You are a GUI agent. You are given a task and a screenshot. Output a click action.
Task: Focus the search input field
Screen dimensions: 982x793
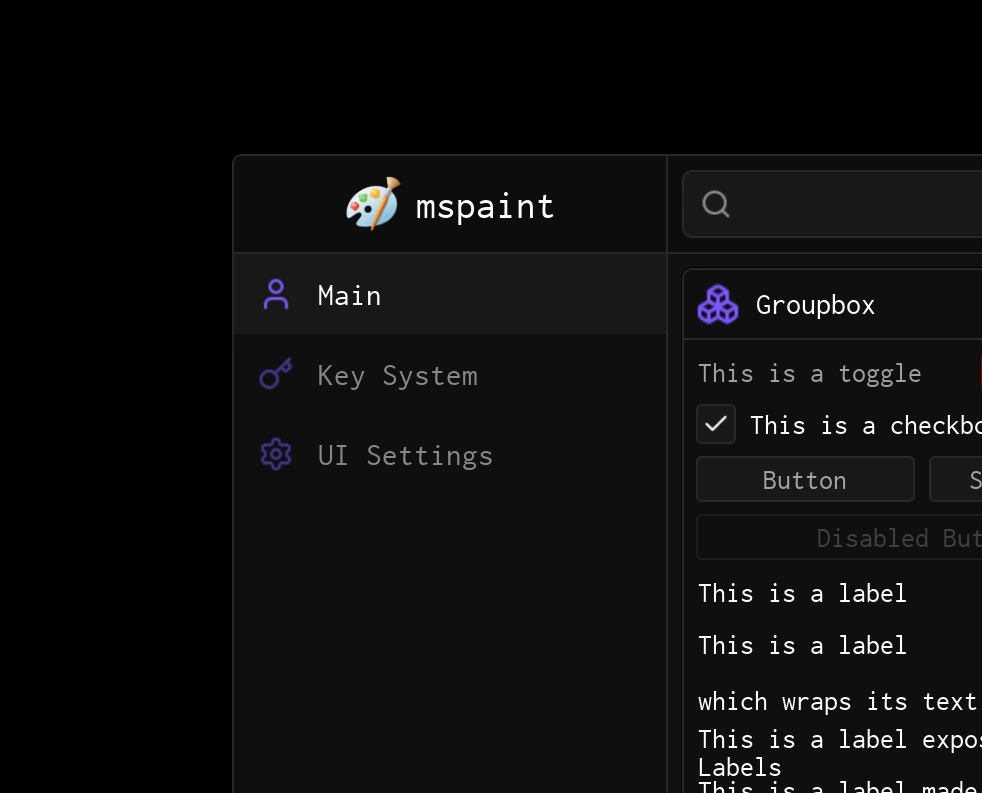(832, 204)
